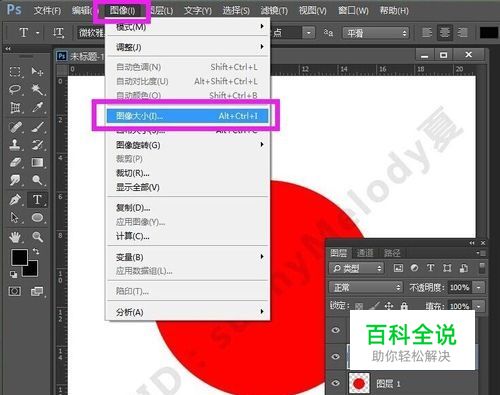Image resolution: width=500 pixels, height=395 pixels.
Task: Switch to the 通道 tab
Action: pyautogui.click(x=365, y=253)
